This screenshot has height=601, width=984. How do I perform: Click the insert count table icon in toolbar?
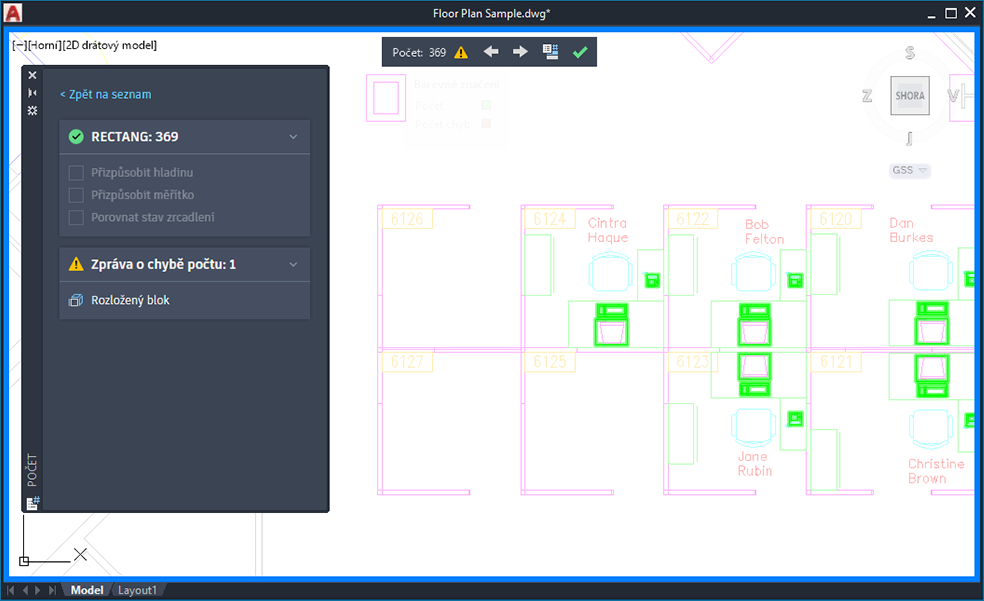pyautogui.click(x=550, y=51)
